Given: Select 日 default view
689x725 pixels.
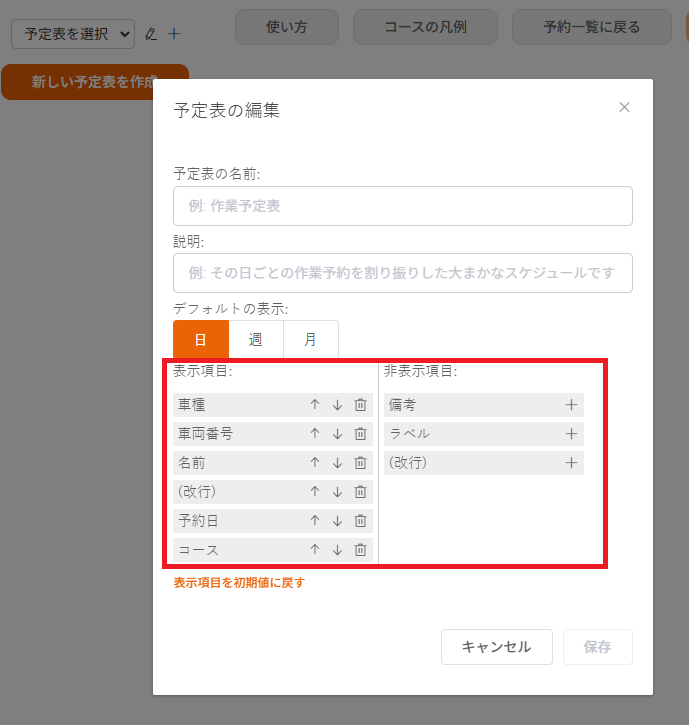Looking at the screenshot, I should coord(200,340).
